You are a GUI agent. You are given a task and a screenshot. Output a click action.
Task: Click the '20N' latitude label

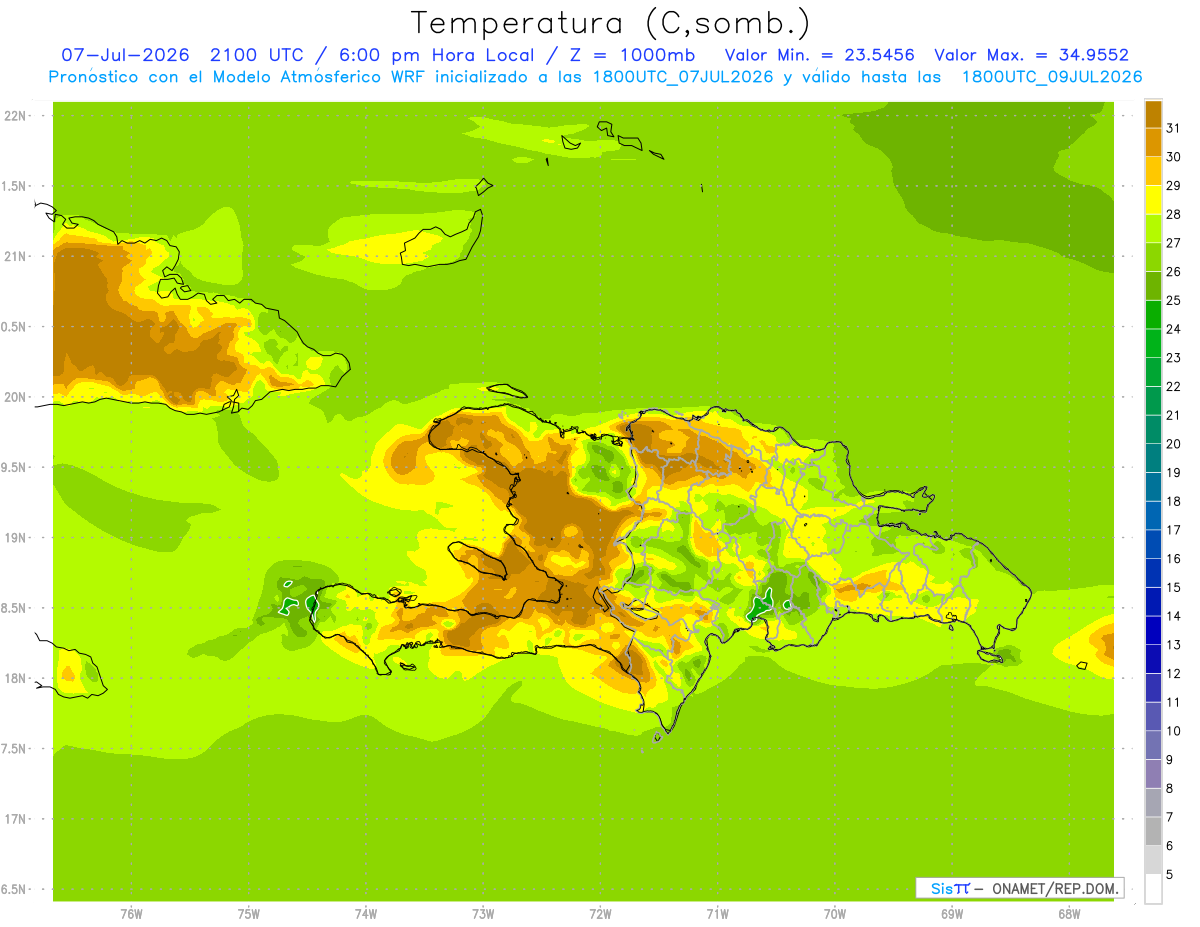point(17,397)
